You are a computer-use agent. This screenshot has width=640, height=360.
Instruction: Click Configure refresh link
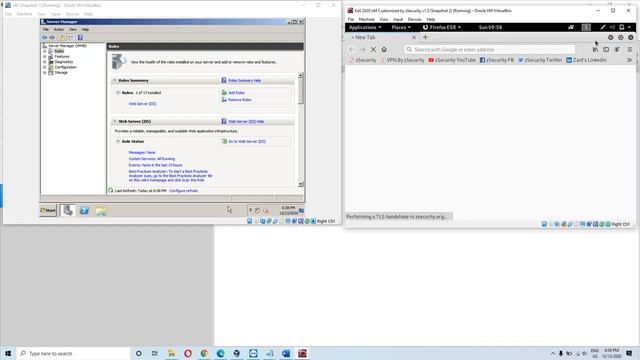pos(183,191)
